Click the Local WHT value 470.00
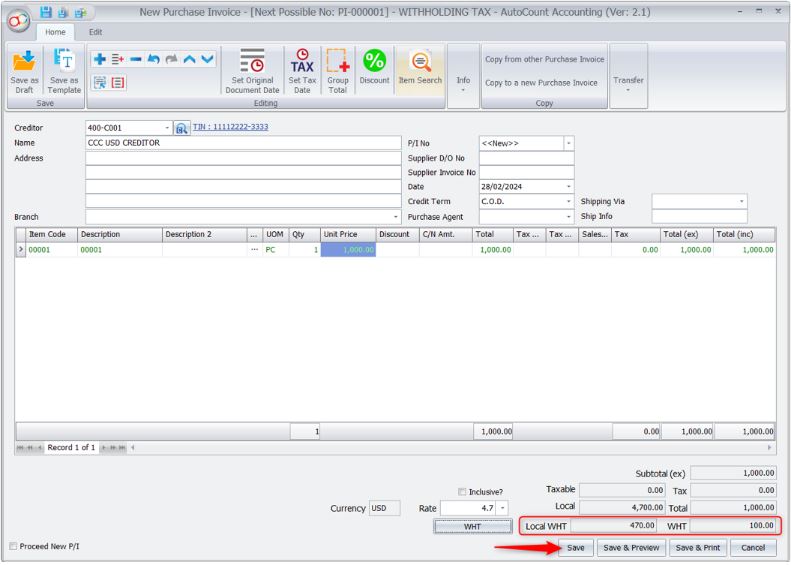 click(613, 526)
